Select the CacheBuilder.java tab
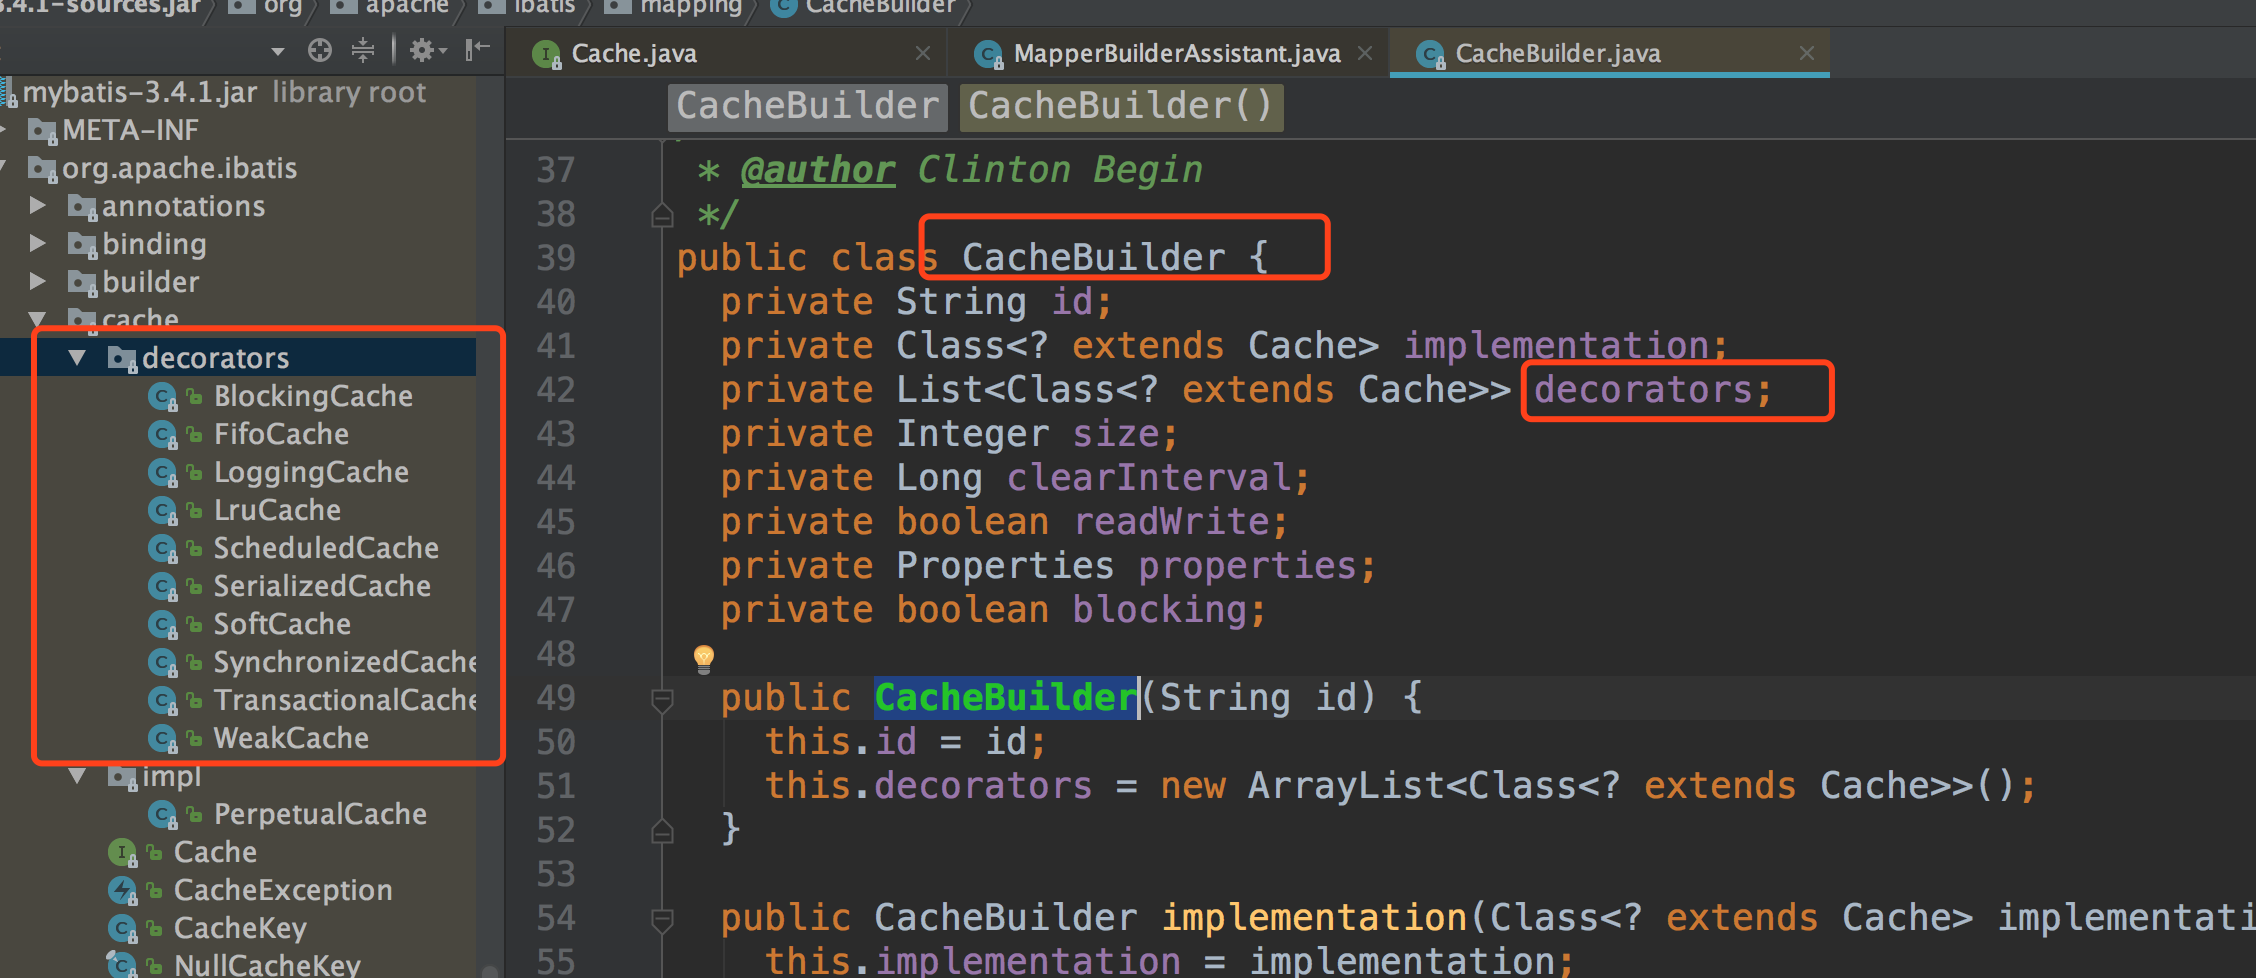 (1610, 53)
